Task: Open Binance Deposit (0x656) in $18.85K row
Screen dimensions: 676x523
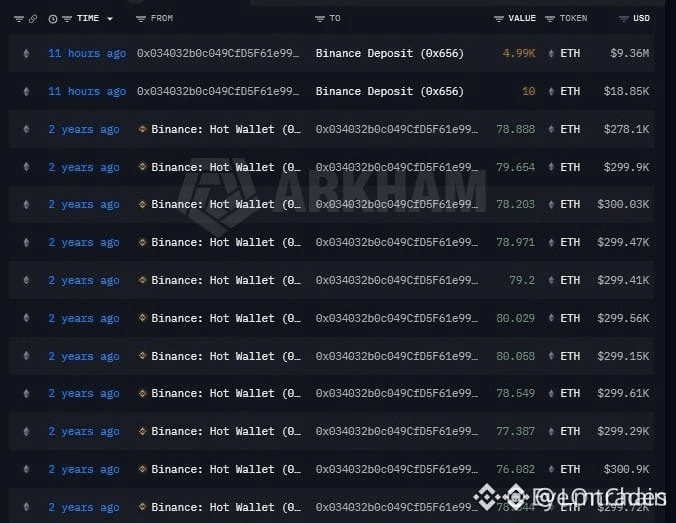Action: pos(390,91)
